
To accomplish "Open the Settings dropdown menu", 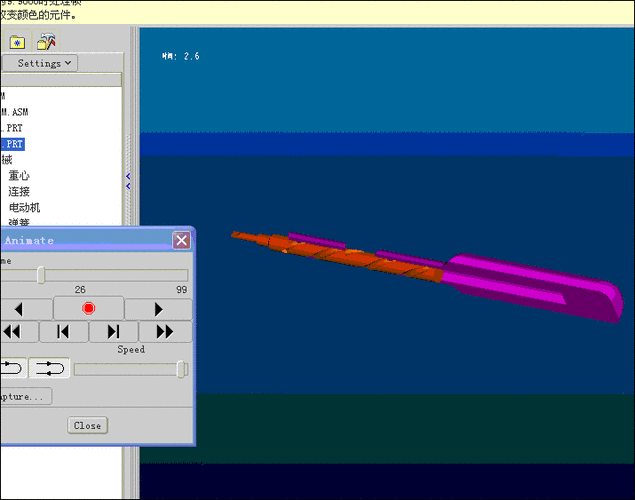I will [46, 63].
